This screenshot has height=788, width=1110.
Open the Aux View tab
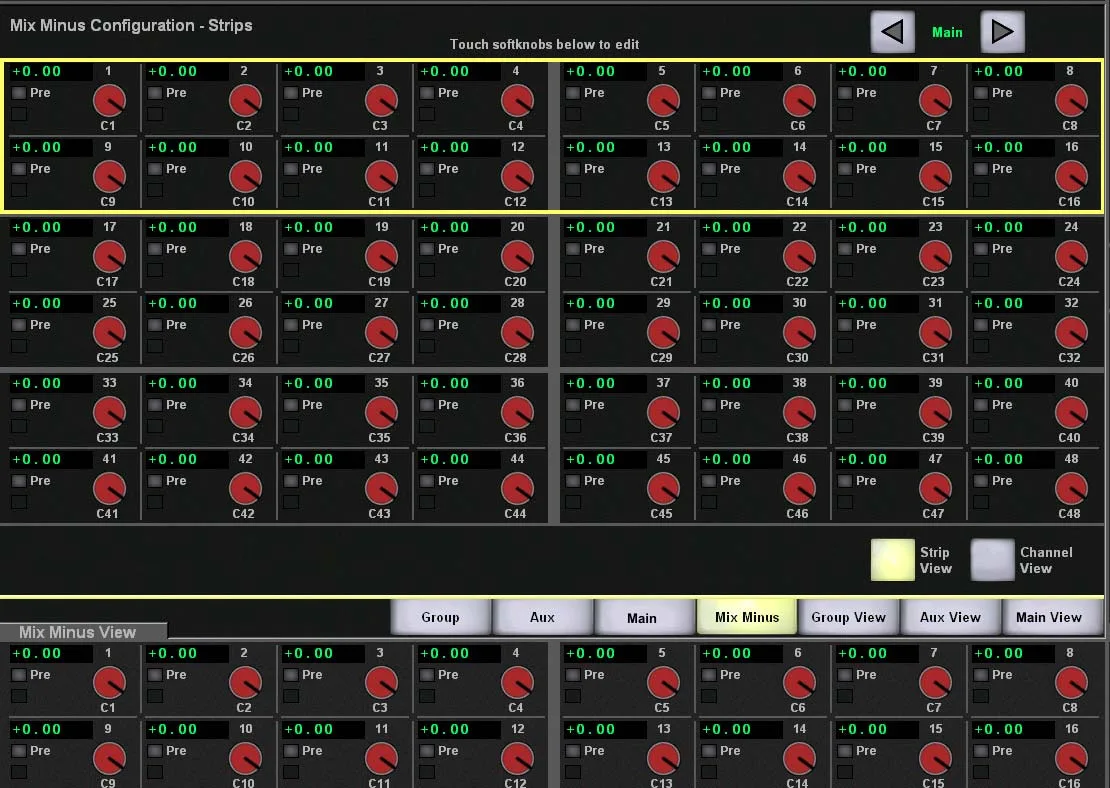951,617
